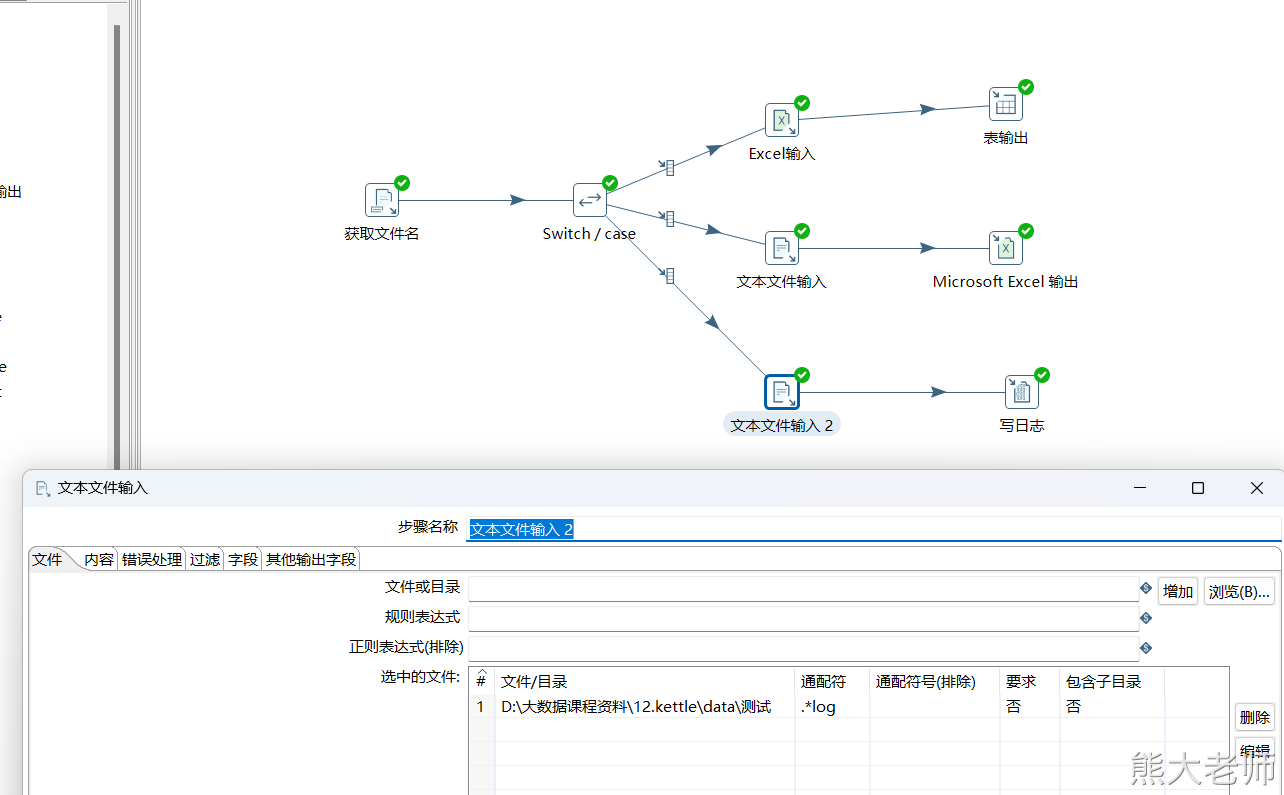Focus the 步骤名称 input field

(x=874, y=529)
